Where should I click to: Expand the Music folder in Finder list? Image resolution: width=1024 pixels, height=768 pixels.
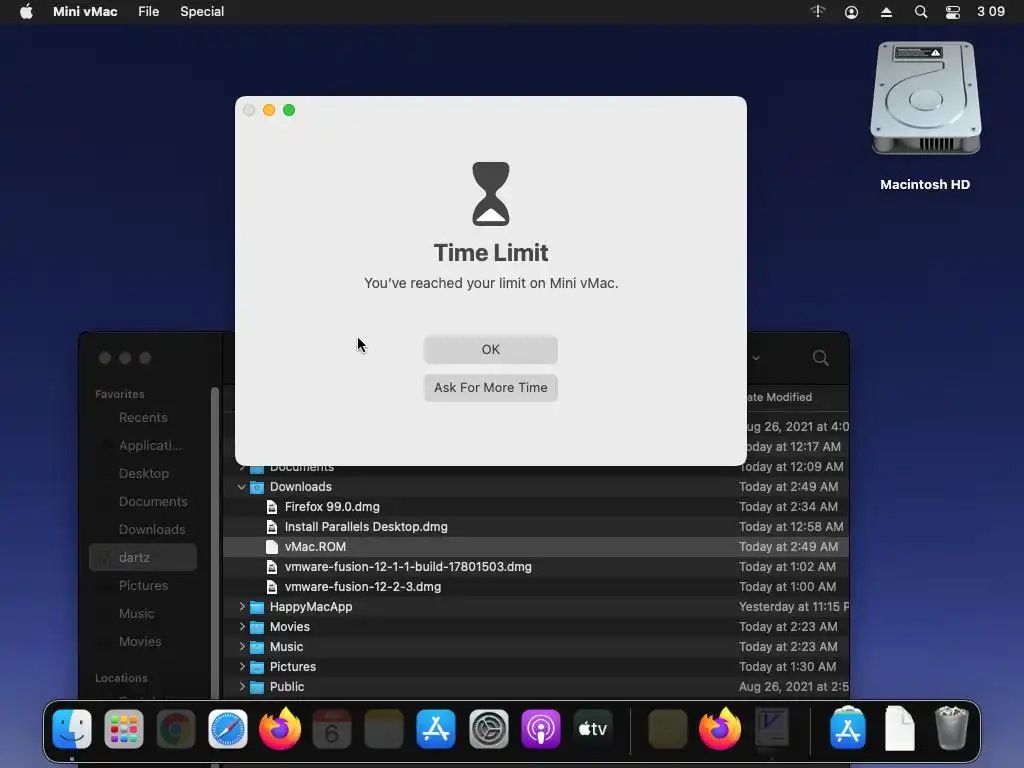242,647
